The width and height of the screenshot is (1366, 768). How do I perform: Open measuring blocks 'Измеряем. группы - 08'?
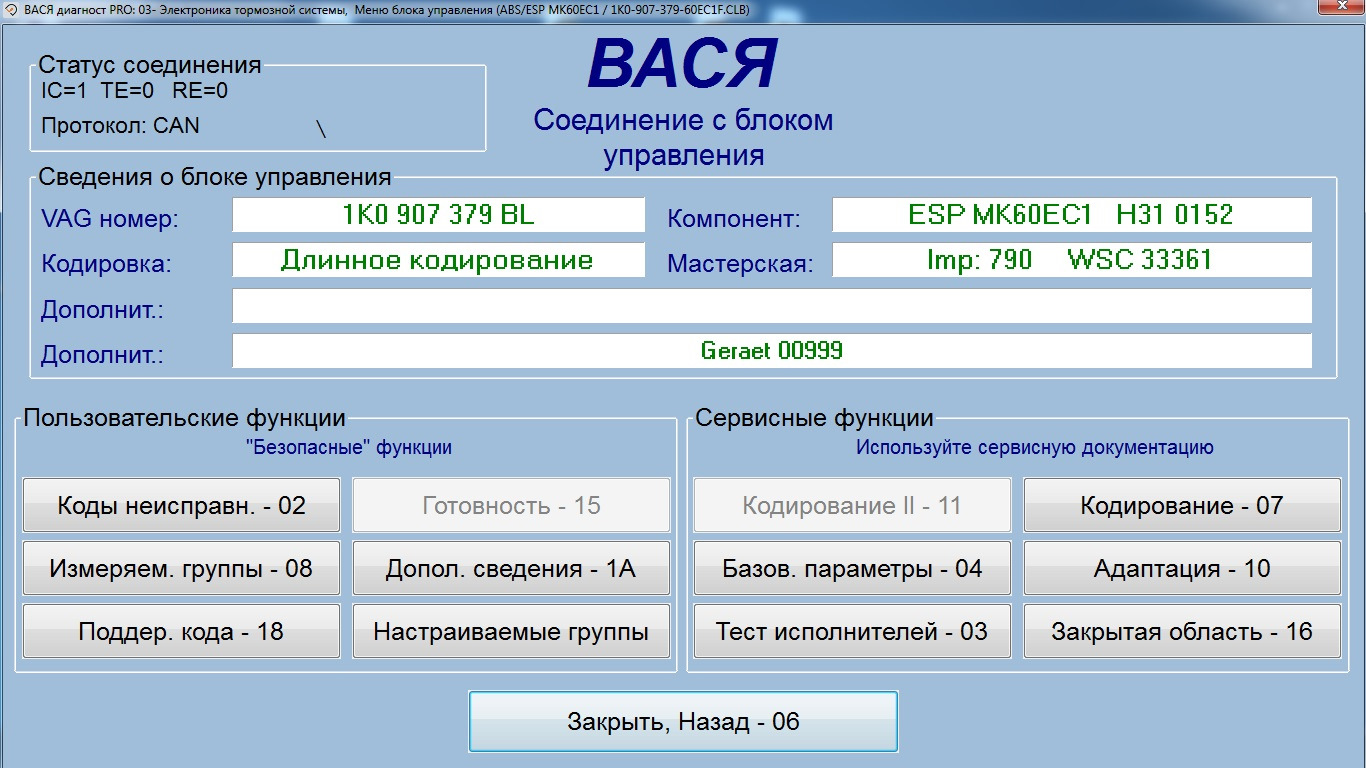coord(181,569)
